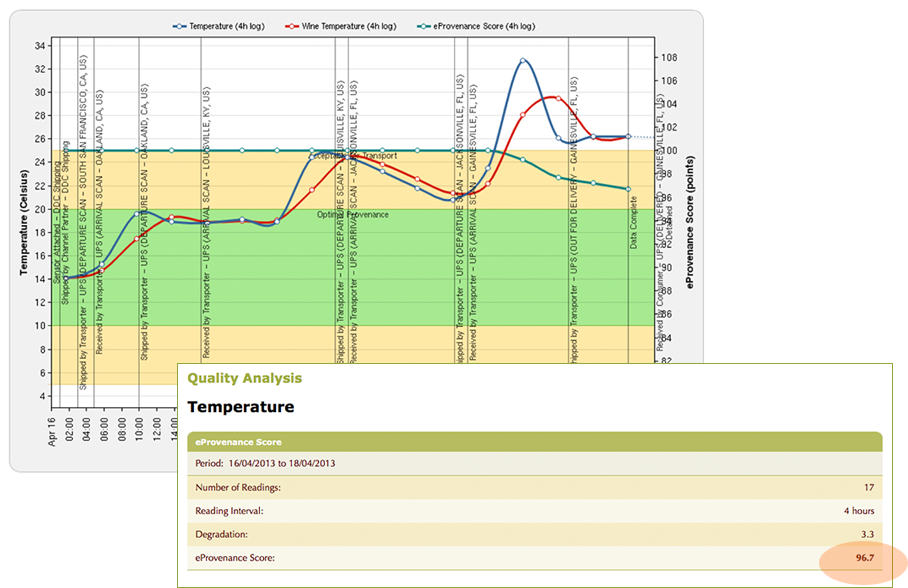Click the eProvenance Score table header
Image resolution: width=908 pixels, height=588 pixels.
pyautogui.click(x=534, y=442)
